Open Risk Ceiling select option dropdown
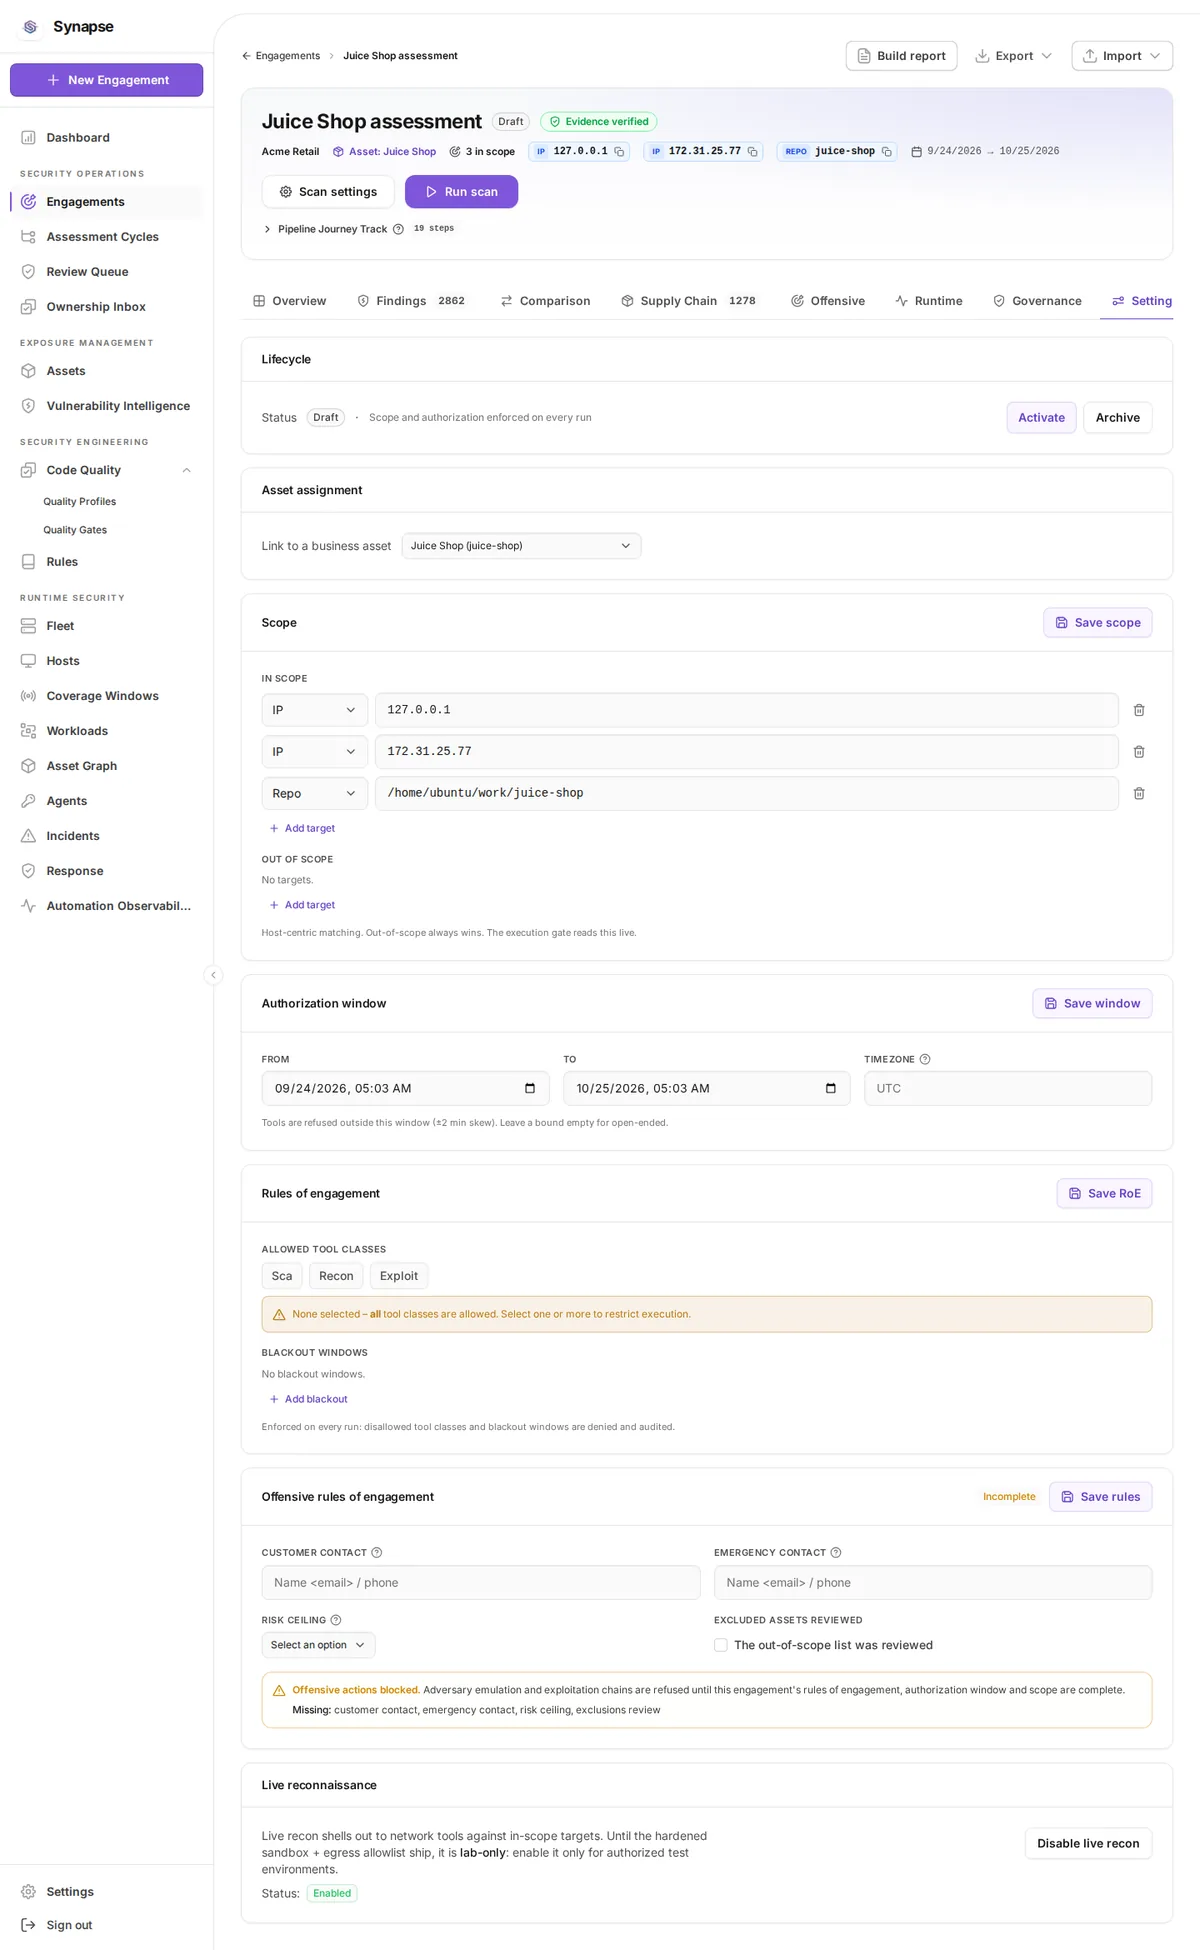The height and width of the screenshot is (1950, 1200). (x=318, y=1645)
